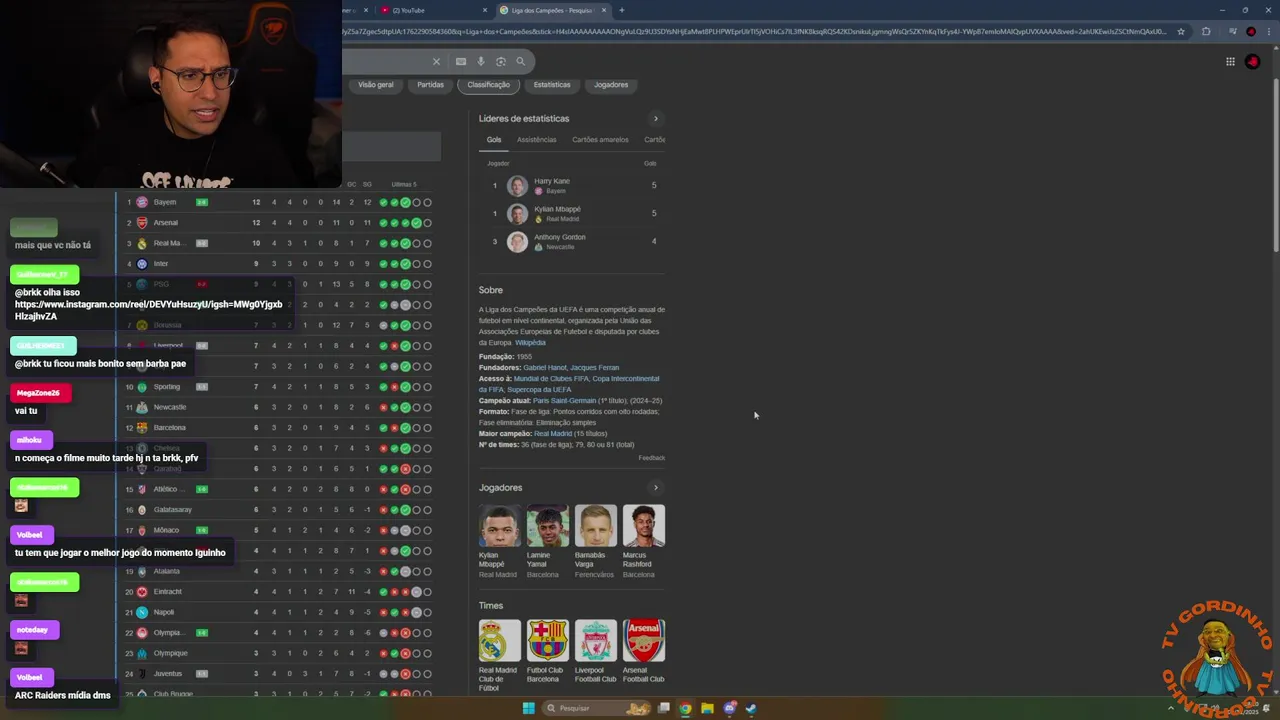Open the Jacques Ferran link
This screenshot has height=720, width=1280.
594,368
